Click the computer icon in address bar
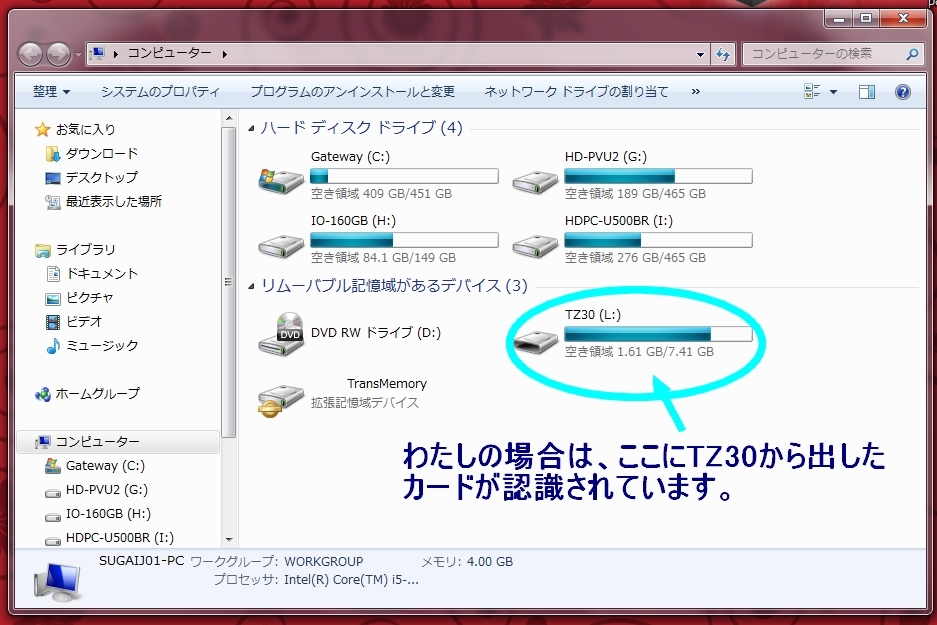The image size is (937, 625). (97, 54)
